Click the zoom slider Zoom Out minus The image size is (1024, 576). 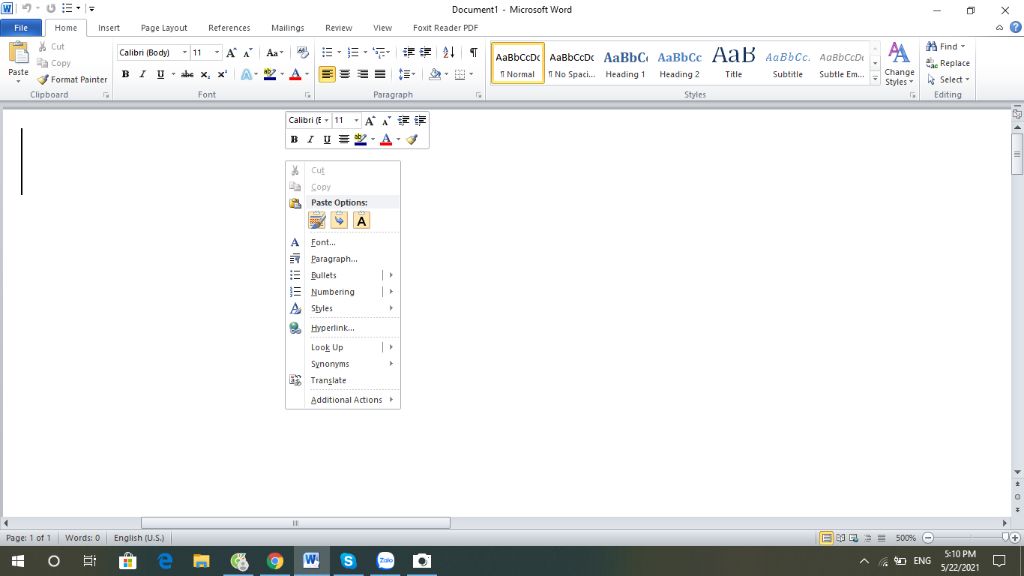(x=928, y=537)
